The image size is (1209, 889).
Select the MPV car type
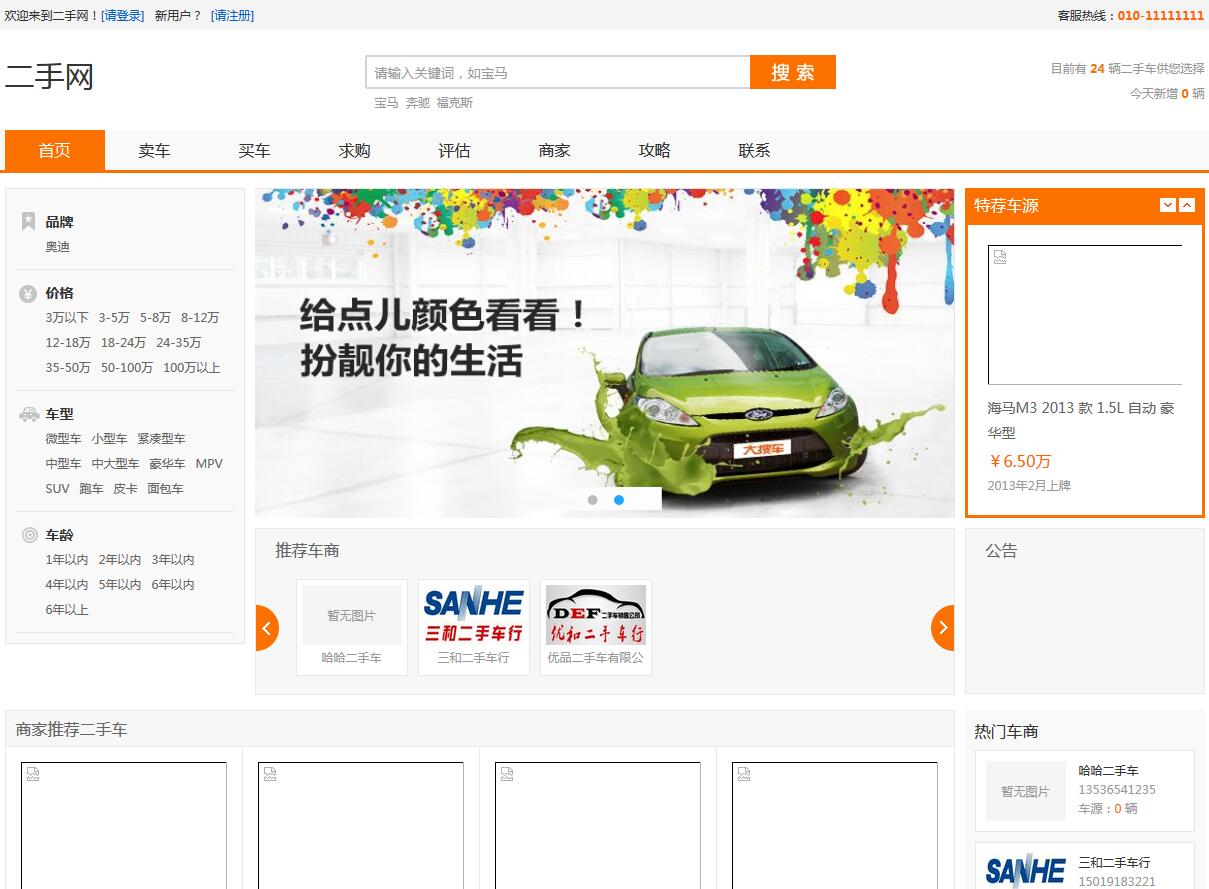[x=209, y=464]
